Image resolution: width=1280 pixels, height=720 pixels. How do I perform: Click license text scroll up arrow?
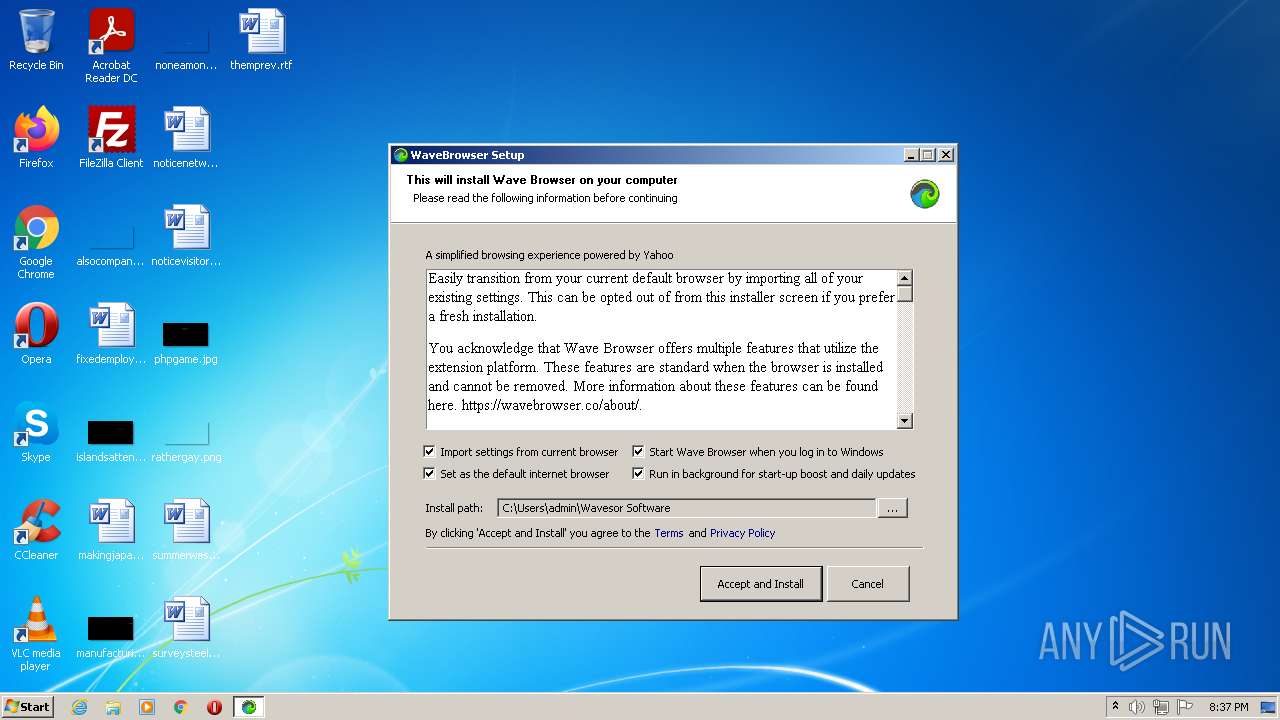(905, 279)
